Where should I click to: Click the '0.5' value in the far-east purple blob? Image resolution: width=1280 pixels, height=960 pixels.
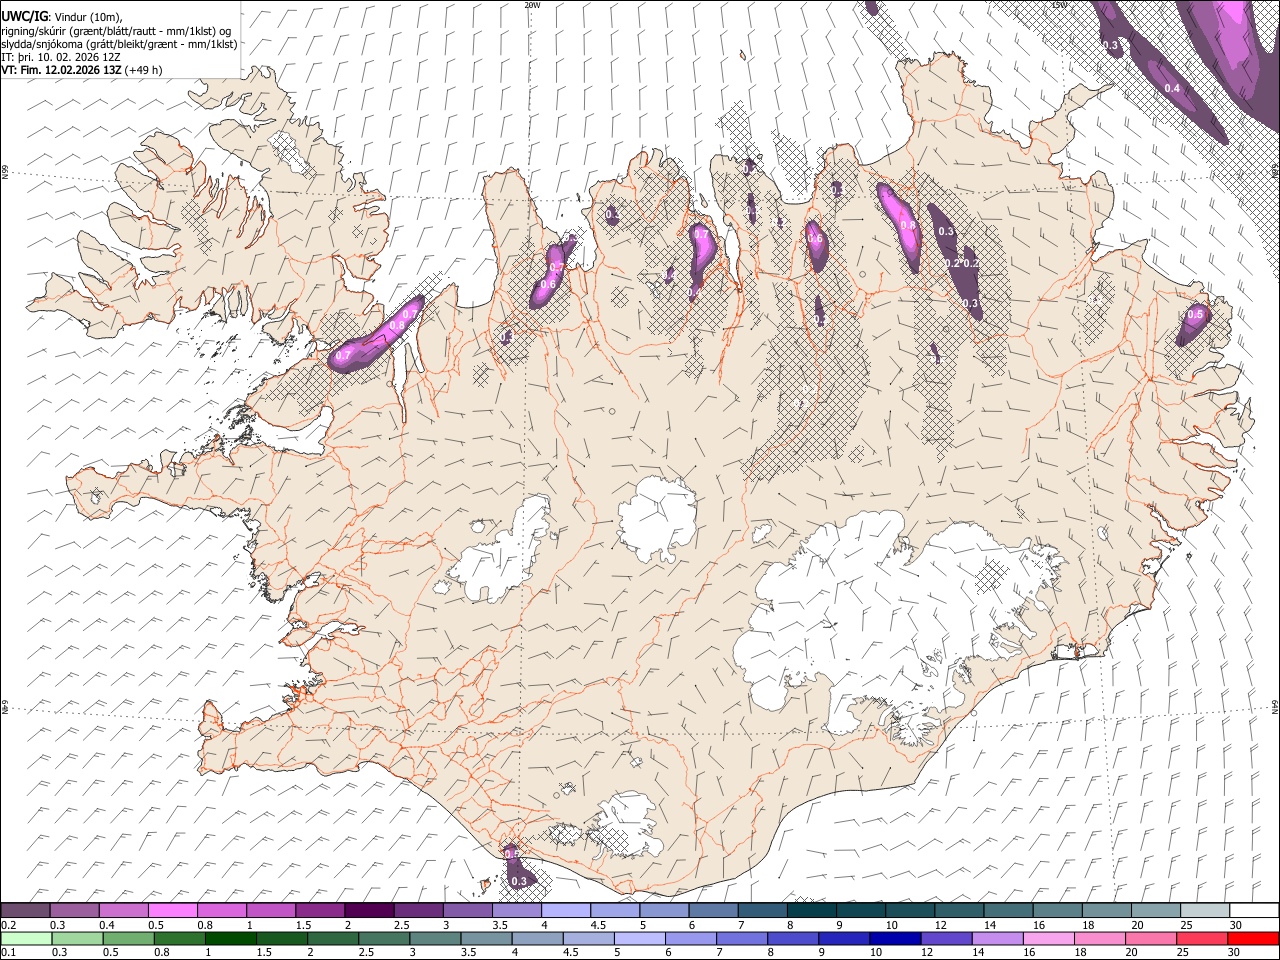(x=1195, y=314)
